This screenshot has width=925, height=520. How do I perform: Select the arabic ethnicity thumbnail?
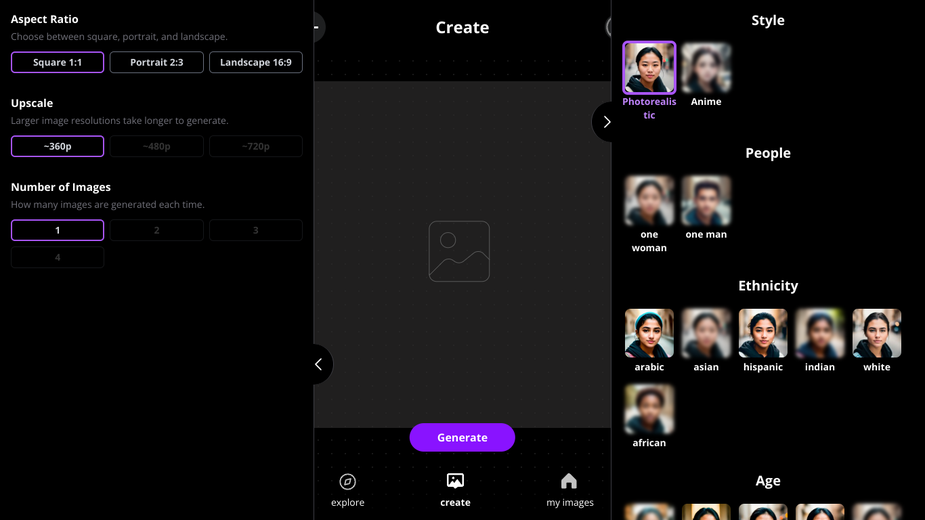coord(649,333)
